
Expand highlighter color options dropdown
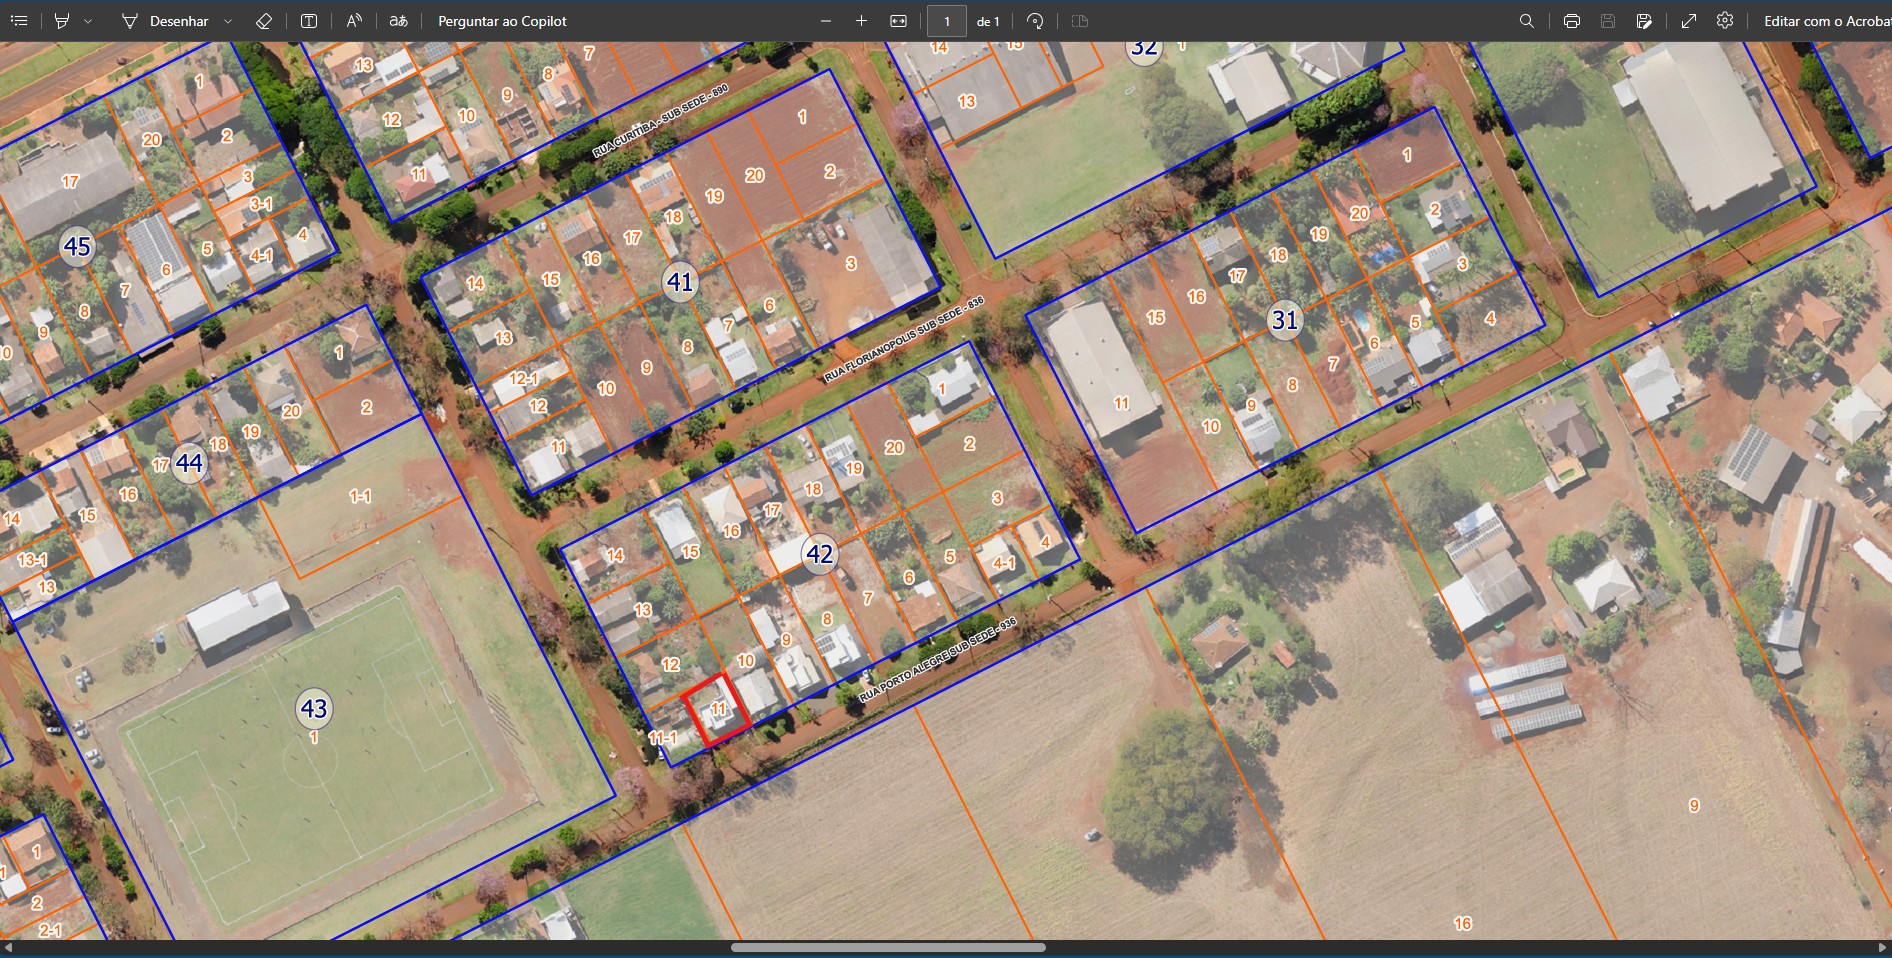pos(88,21)
